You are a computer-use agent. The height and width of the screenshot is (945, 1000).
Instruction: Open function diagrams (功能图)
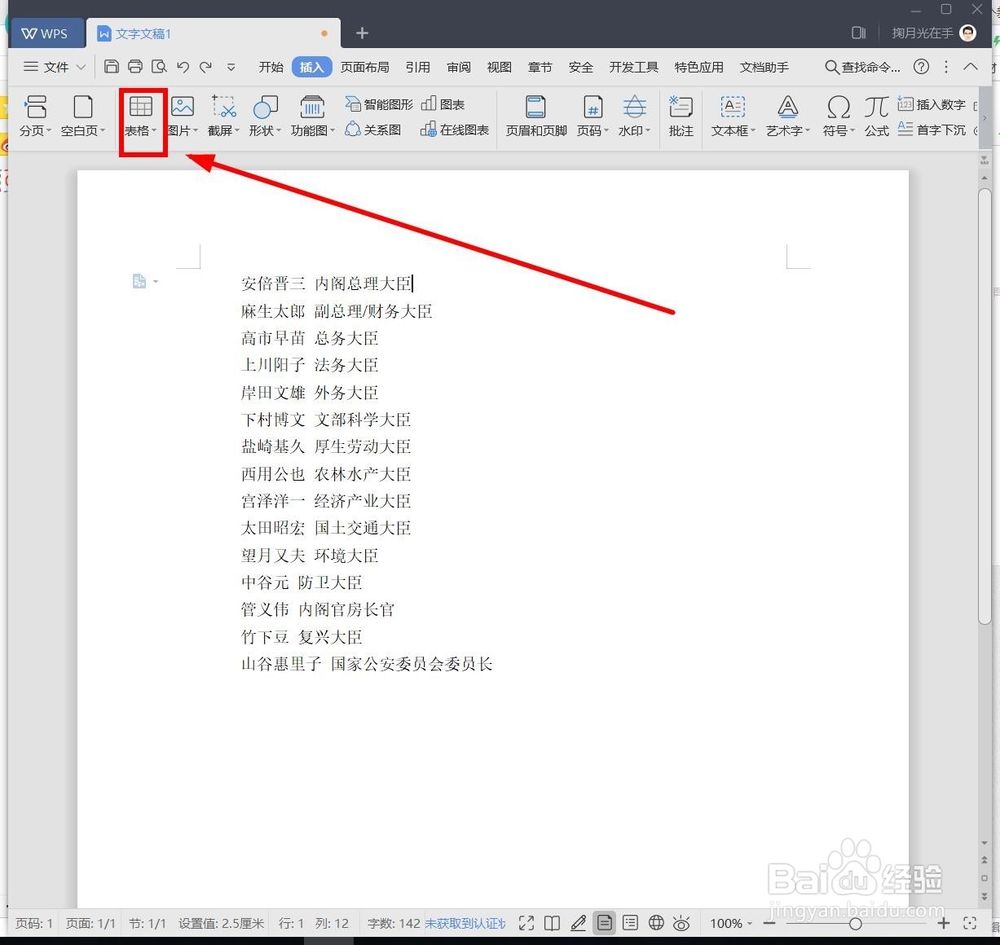coord(312,115)
